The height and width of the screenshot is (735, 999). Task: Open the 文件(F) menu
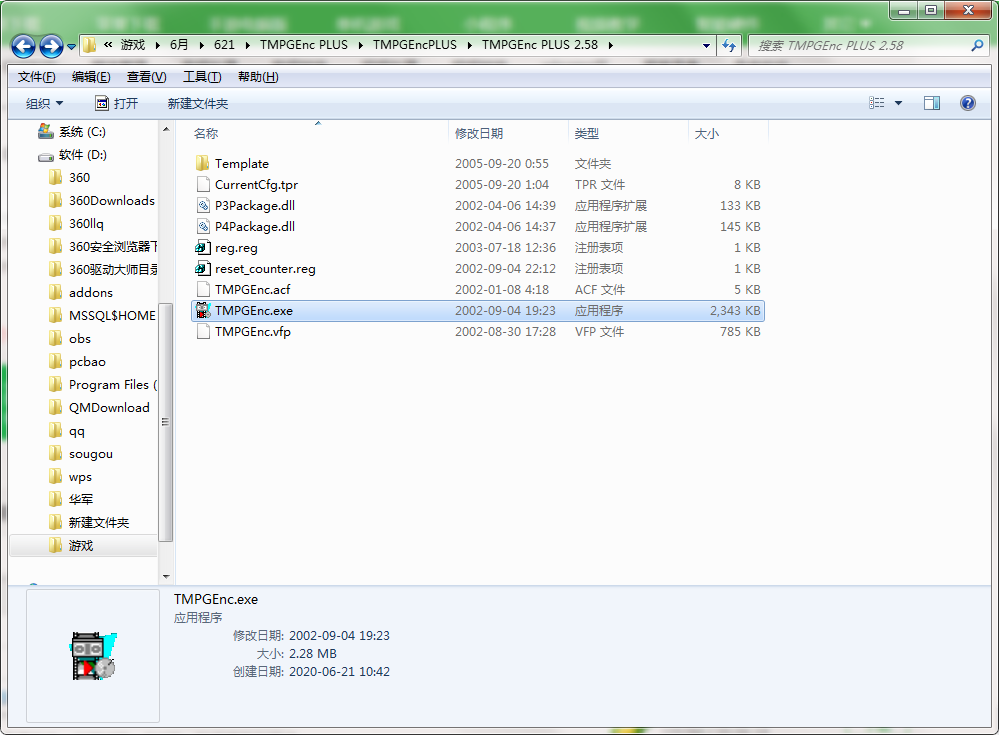pyautogui.click(x=36, y=77)
